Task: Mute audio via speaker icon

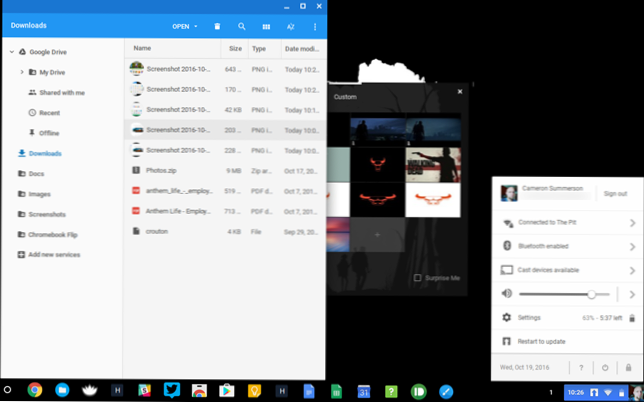Action: click(x=507, y=294)
